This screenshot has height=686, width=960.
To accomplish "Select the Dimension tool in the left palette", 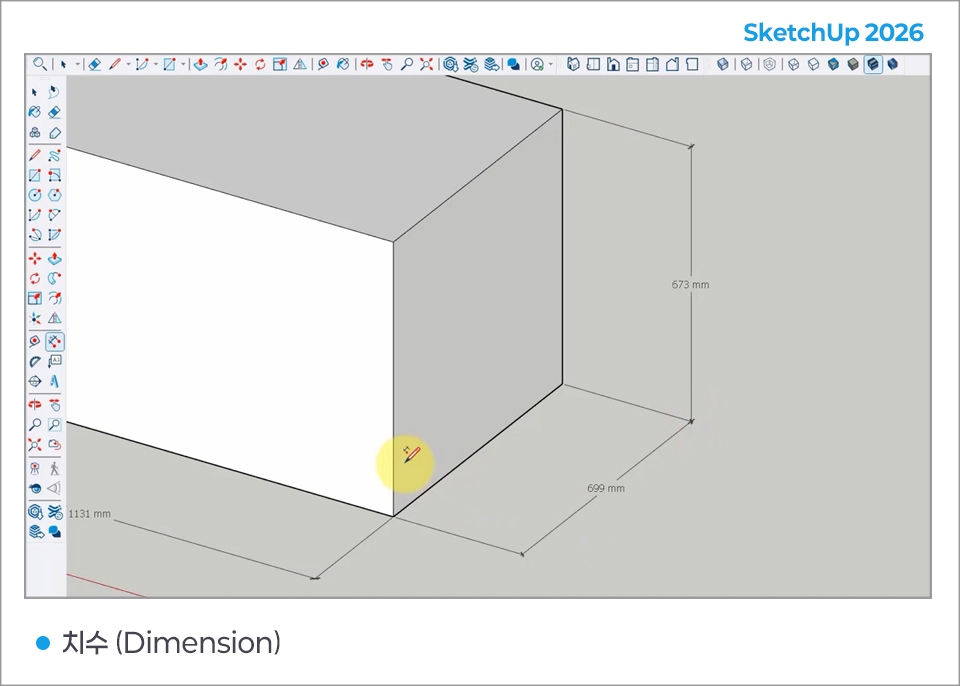I will coord(54,341).
